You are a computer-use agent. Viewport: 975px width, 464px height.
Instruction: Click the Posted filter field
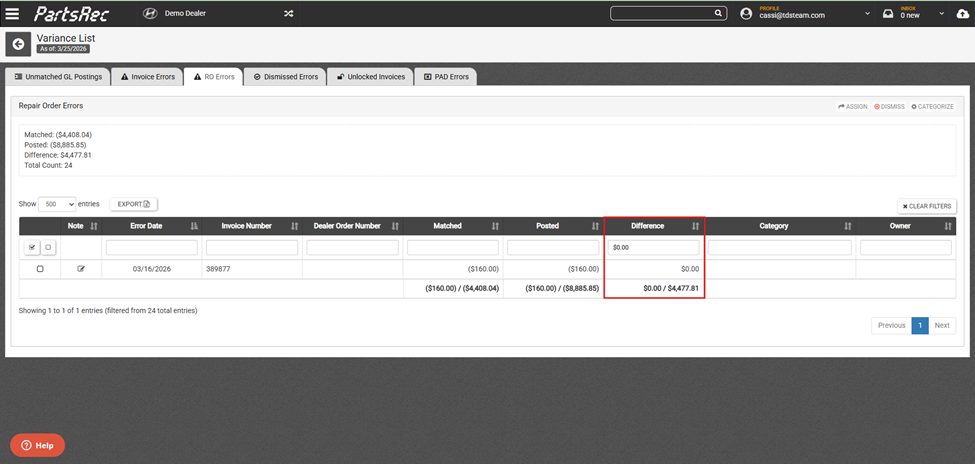pos(553,248)
